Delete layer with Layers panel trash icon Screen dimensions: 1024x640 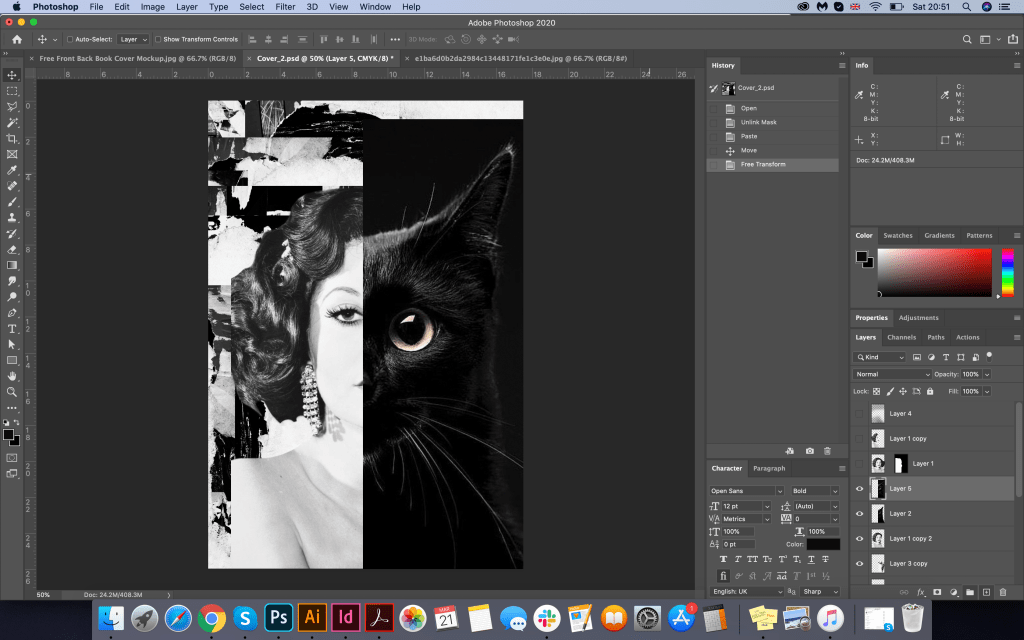(1003, 592)
